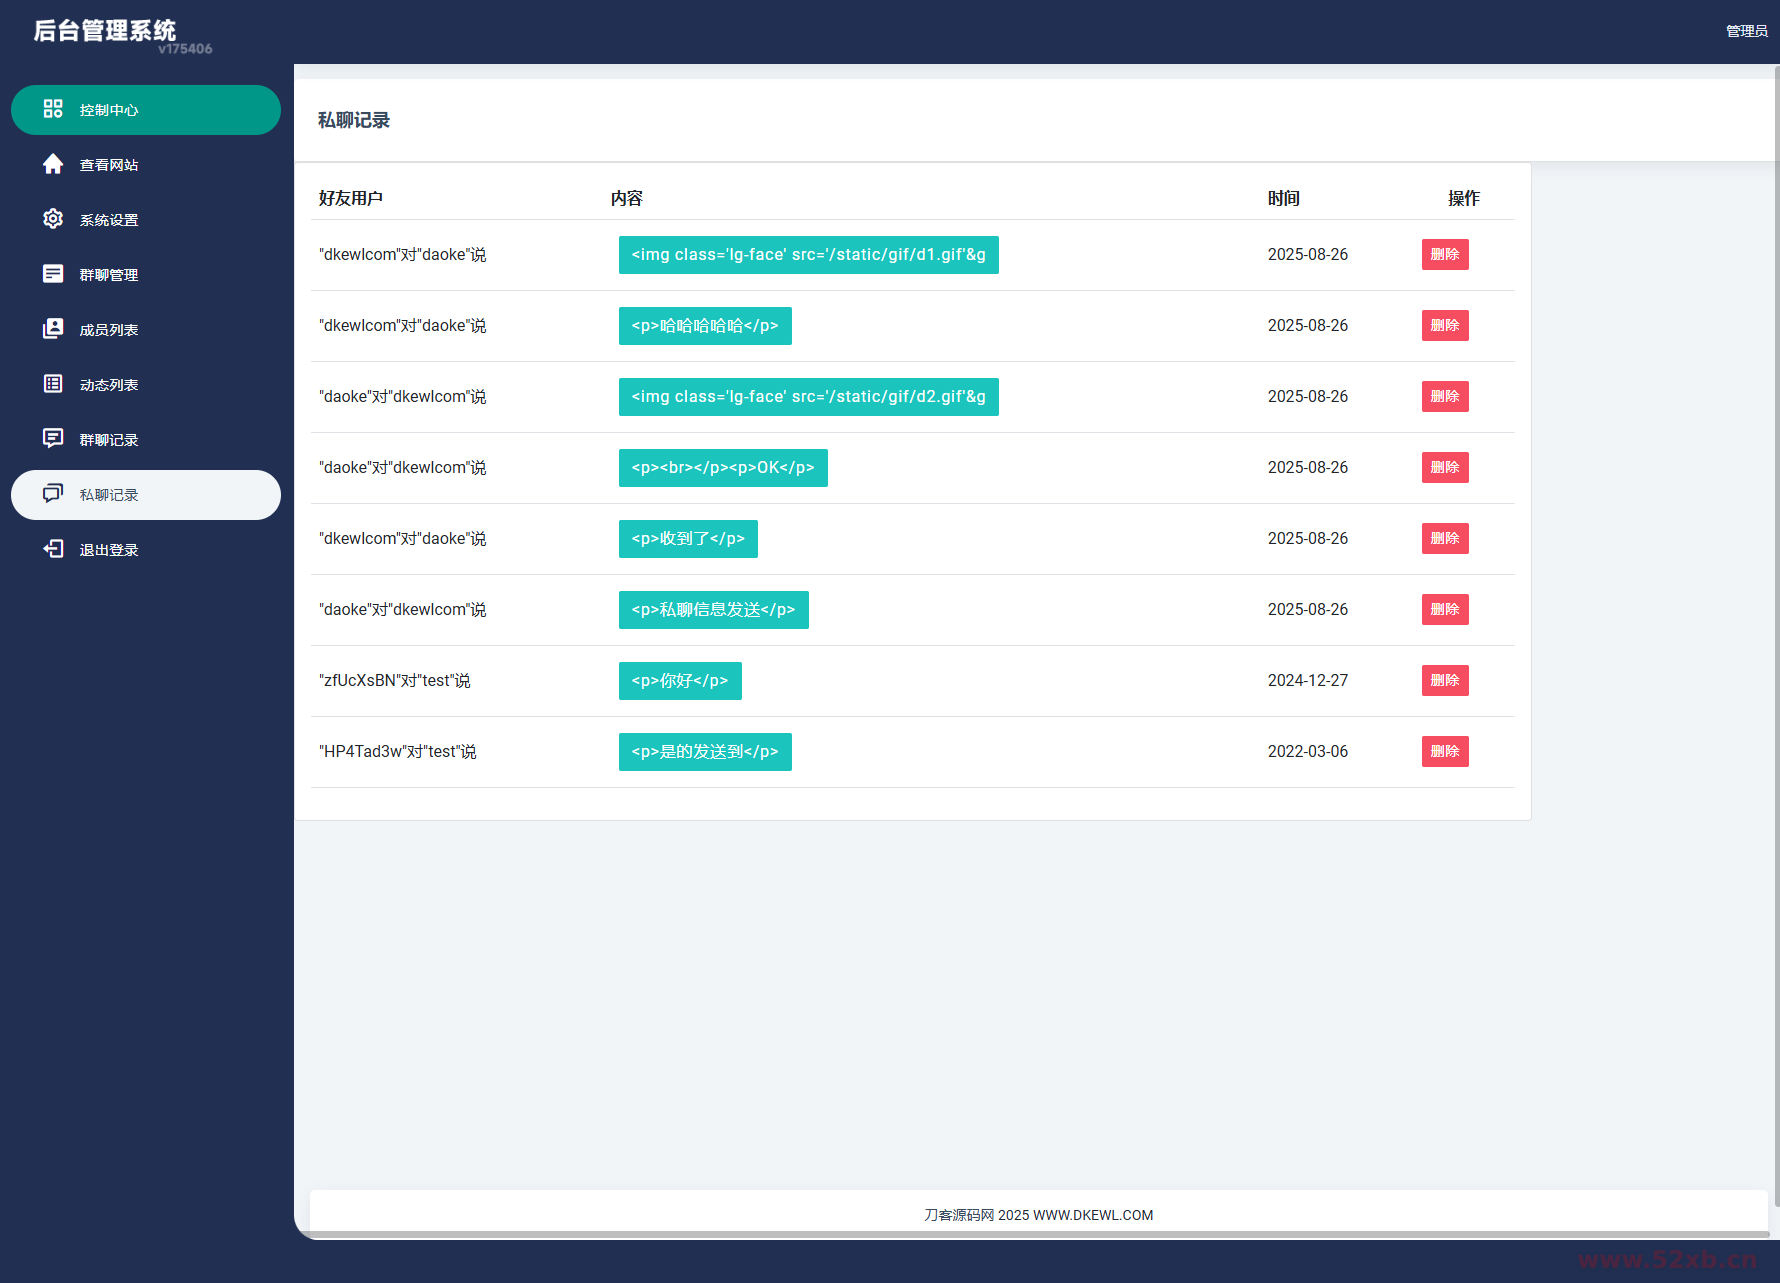Screen dimensions: 1780x1283
Task: Click the 成员列表 member icon
Action: tap(53, 329)
